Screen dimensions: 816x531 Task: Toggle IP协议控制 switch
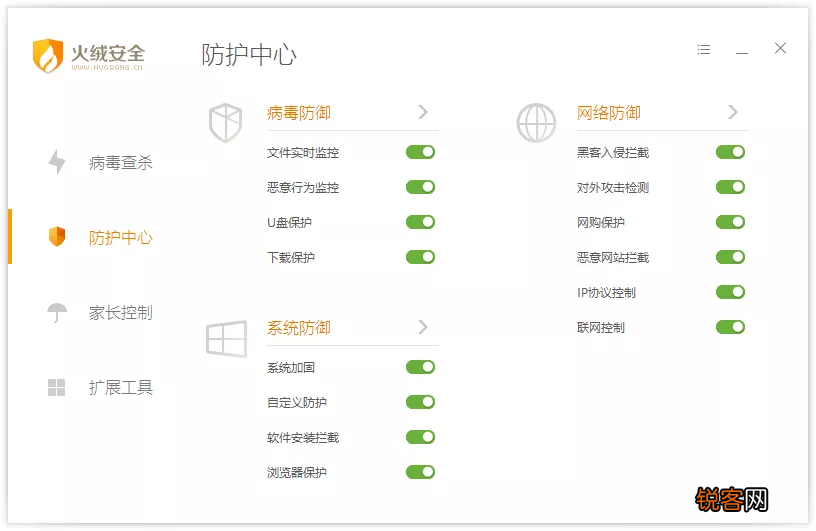tap(731, 292)
